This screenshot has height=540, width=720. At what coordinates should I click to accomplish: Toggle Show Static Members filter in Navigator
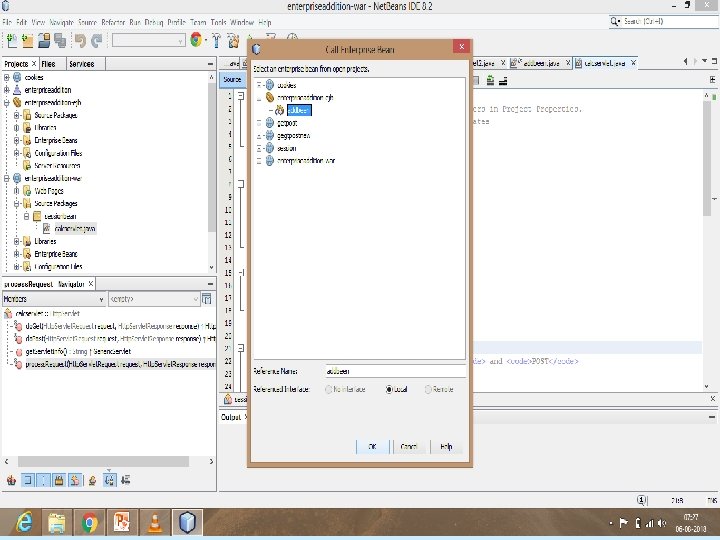(43, 480)
